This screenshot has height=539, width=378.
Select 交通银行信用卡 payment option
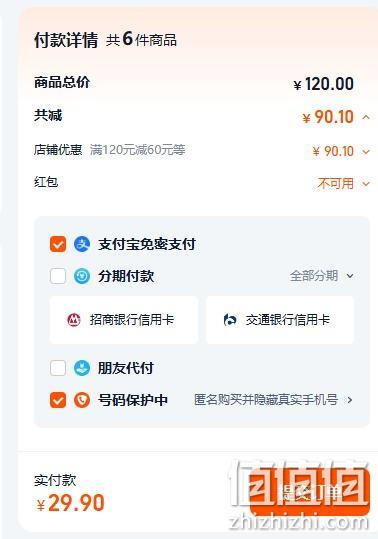[280, 320]
